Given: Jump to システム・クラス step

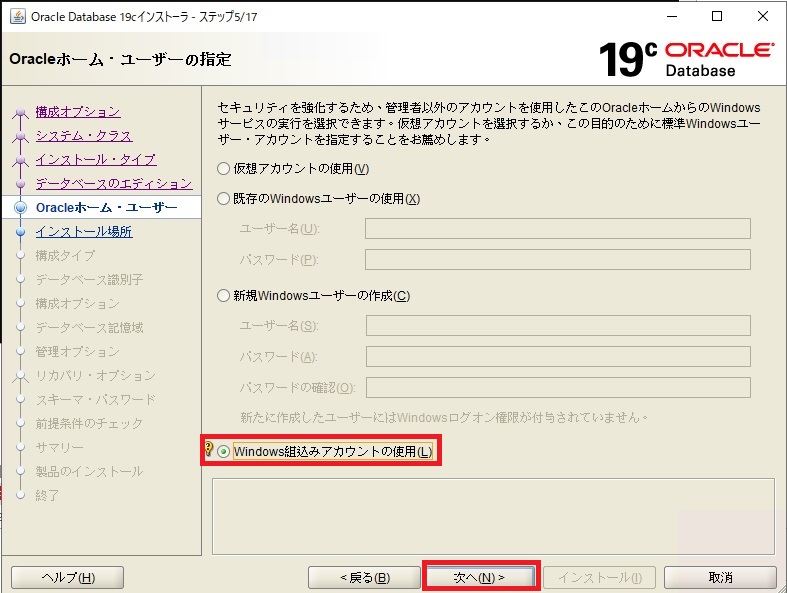Looking at the screenshot, I should pos(84,136).
